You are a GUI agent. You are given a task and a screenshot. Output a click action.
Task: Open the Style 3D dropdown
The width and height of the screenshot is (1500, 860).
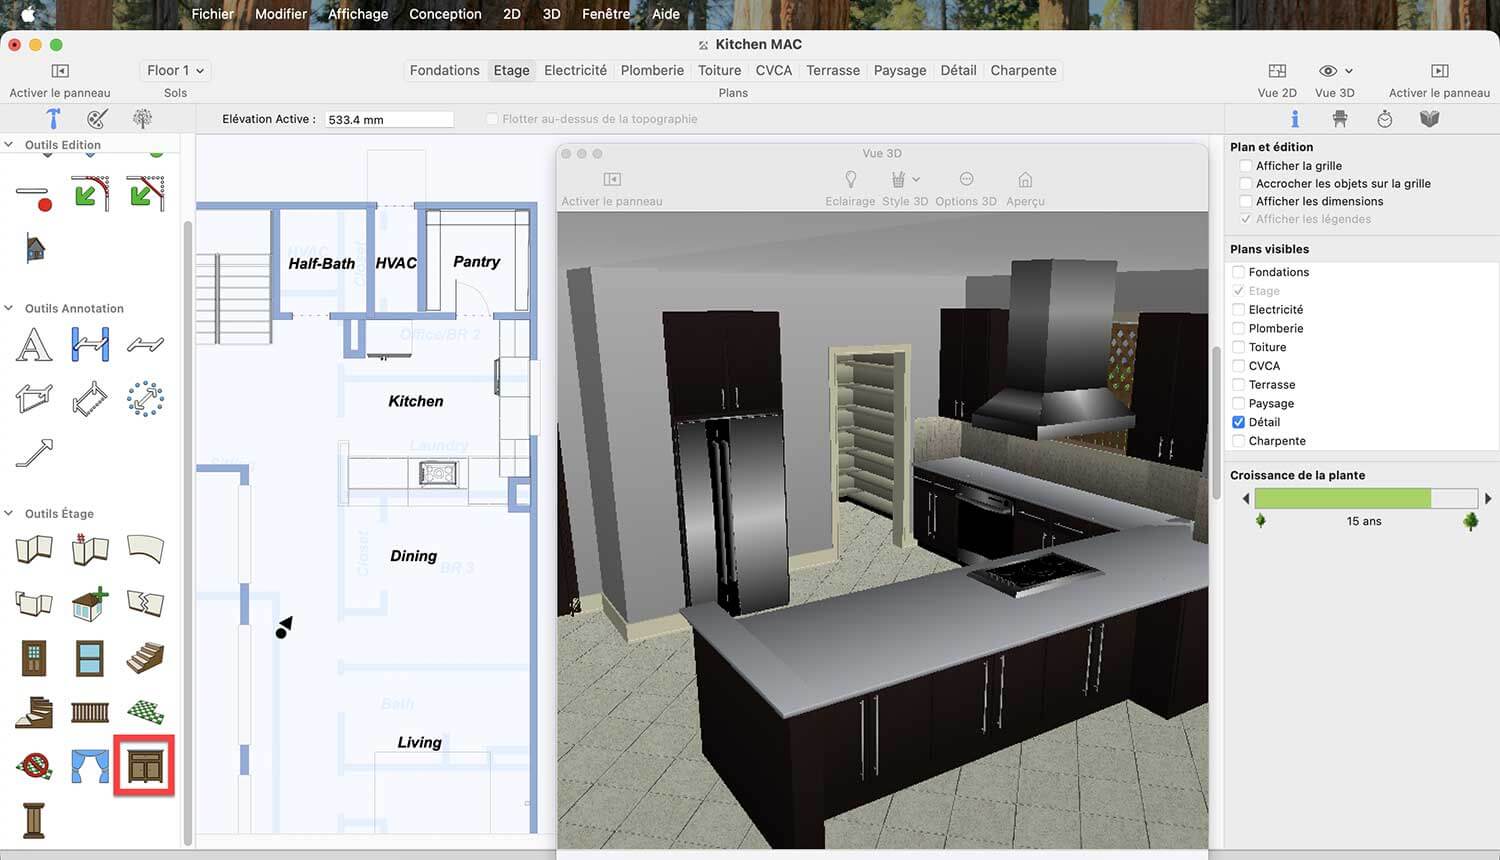click(905, 187)
